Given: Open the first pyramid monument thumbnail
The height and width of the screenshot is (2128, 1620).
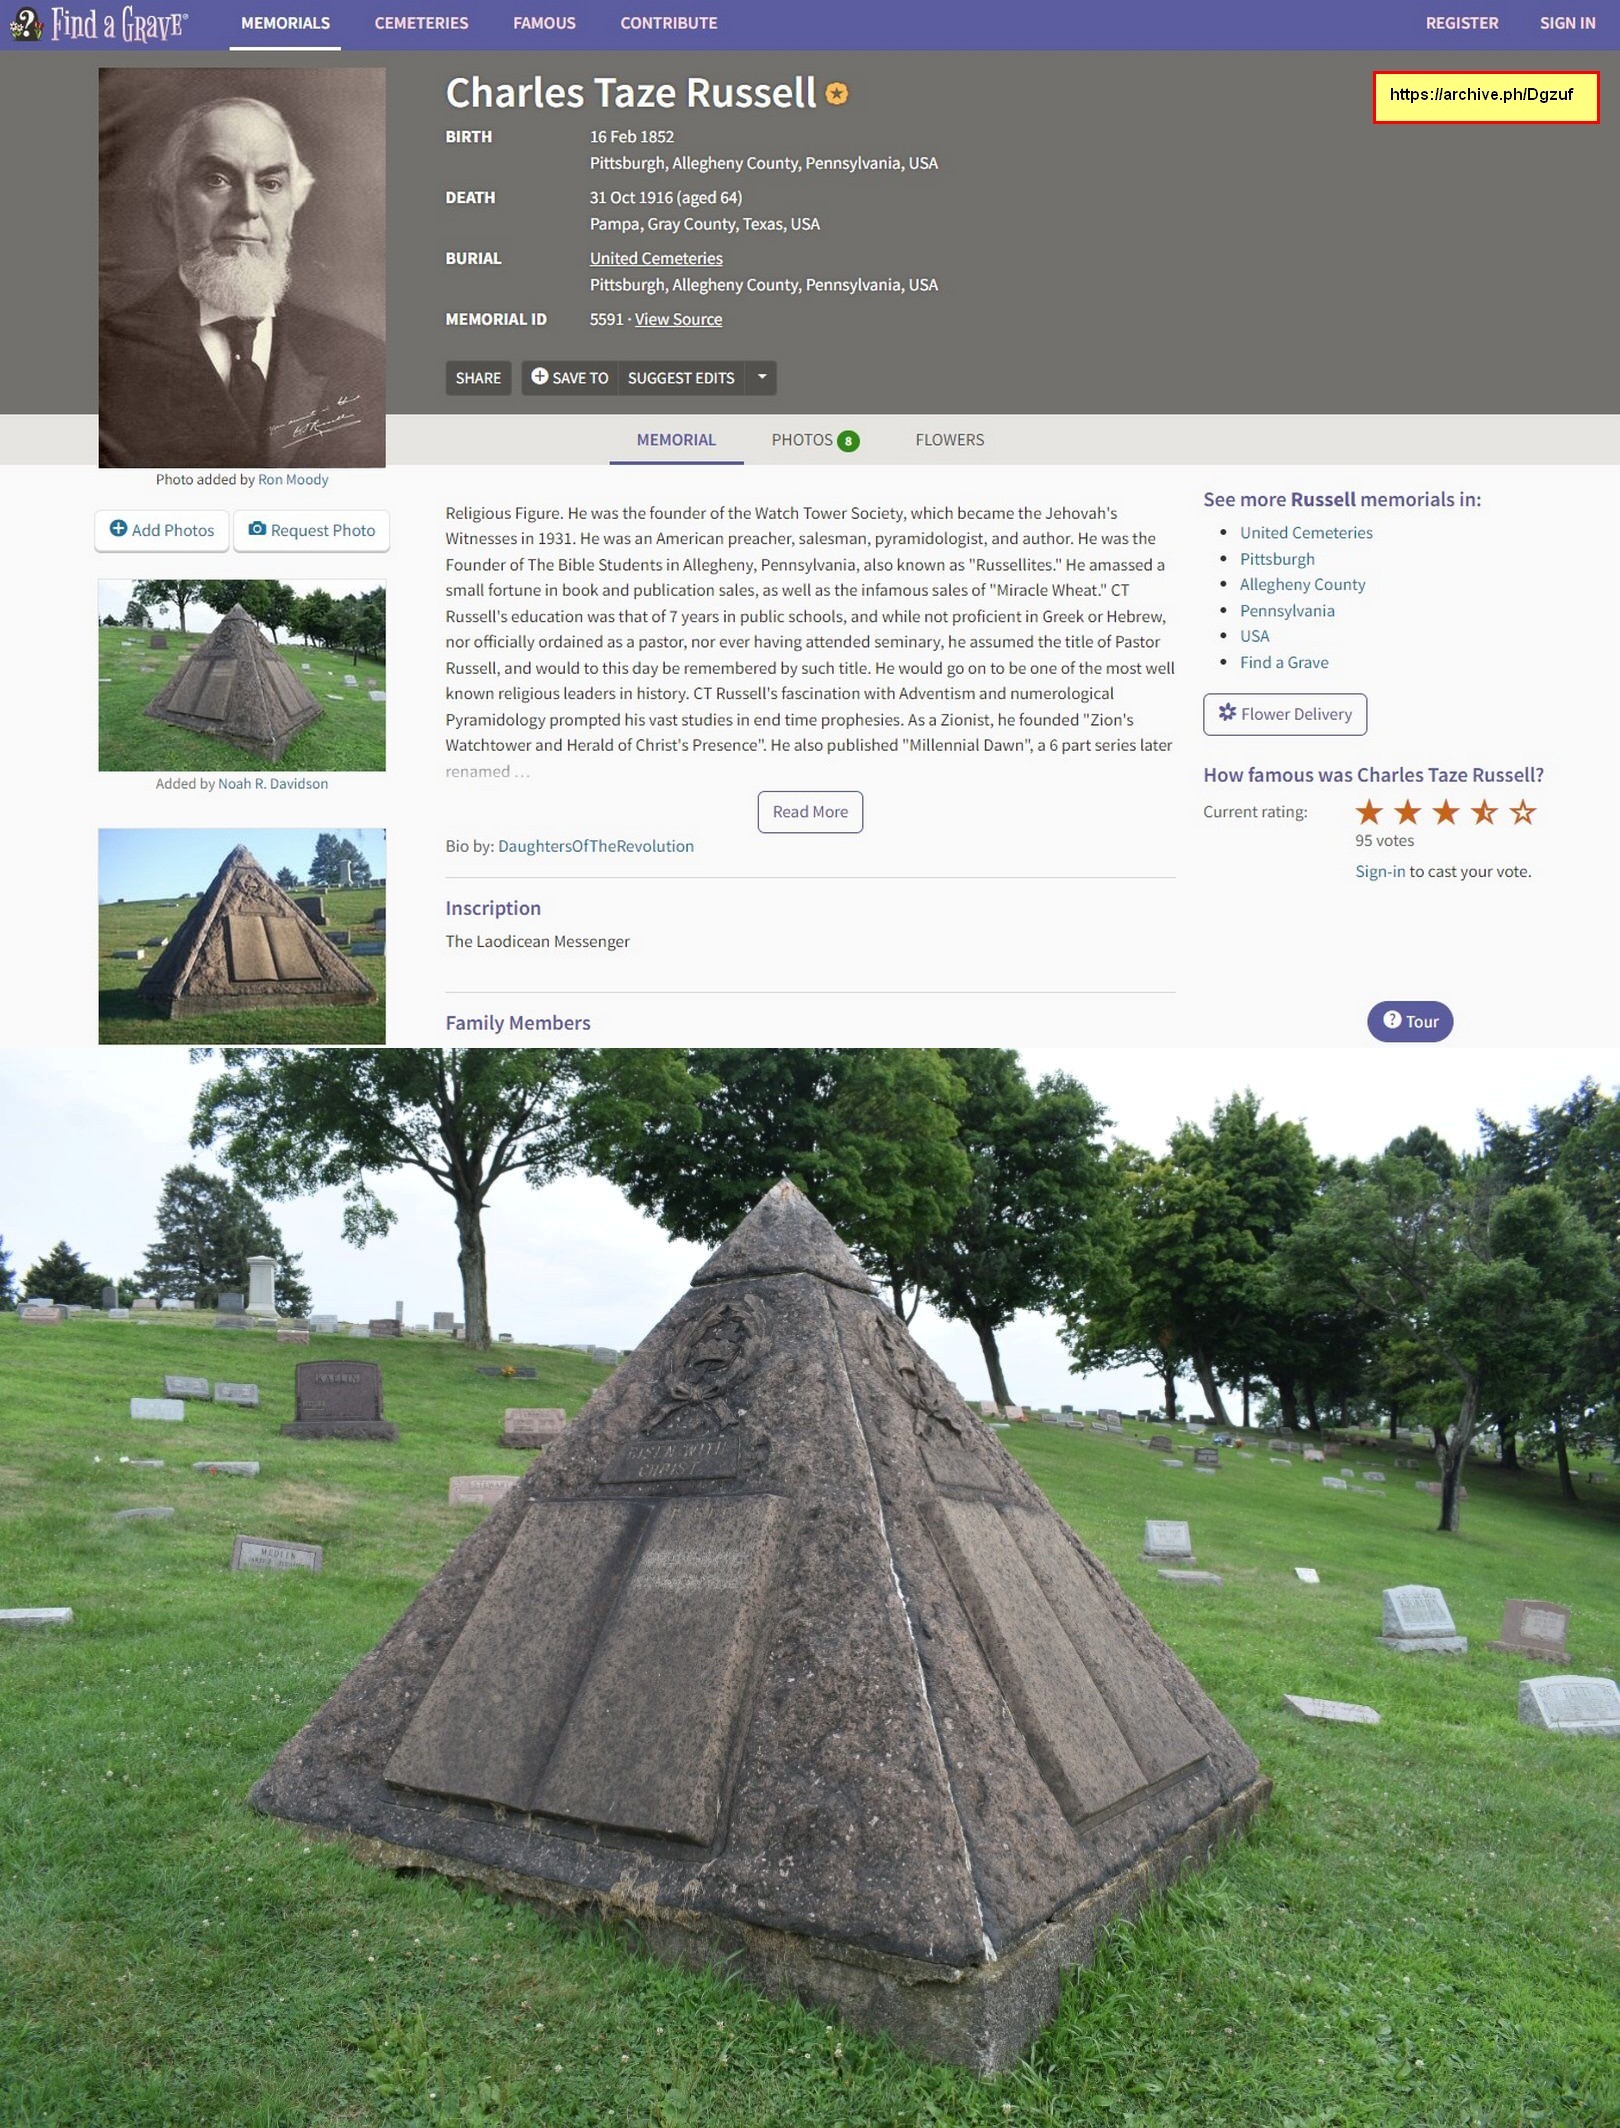Looking at the screenshot, I should 242,675.
